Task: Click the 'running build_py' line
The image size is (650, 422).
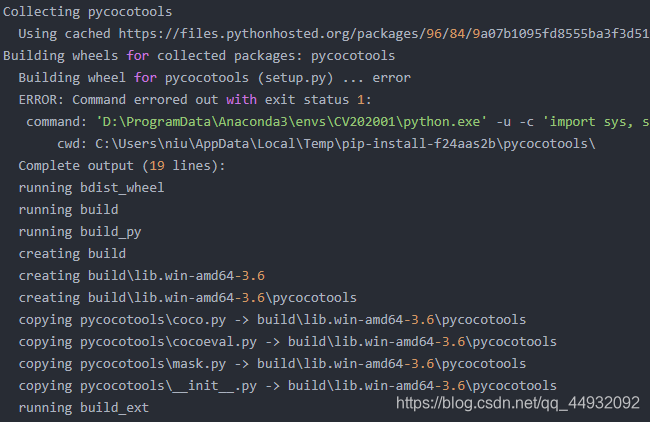Action: click(x=80, y=231)
